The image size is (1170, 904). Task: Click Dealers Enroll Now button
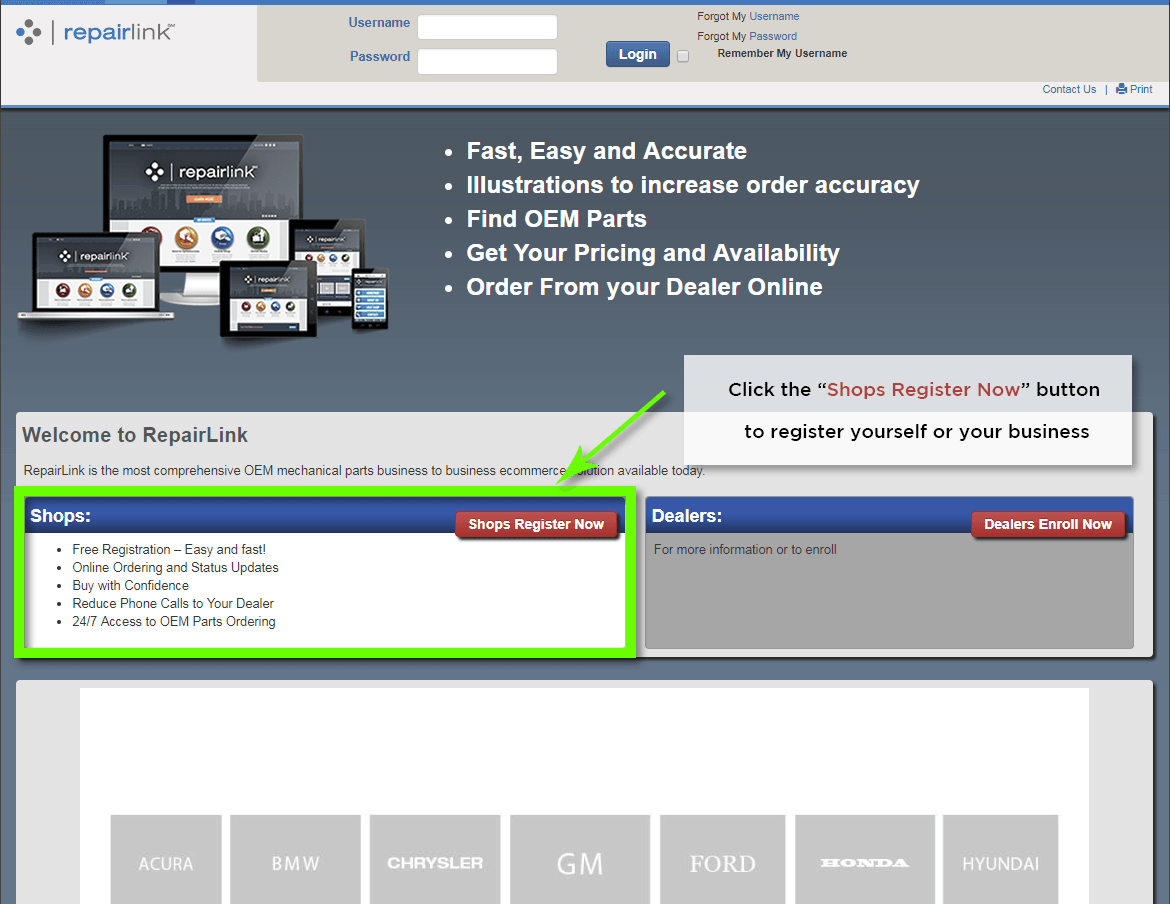(x=1048, y=524)
